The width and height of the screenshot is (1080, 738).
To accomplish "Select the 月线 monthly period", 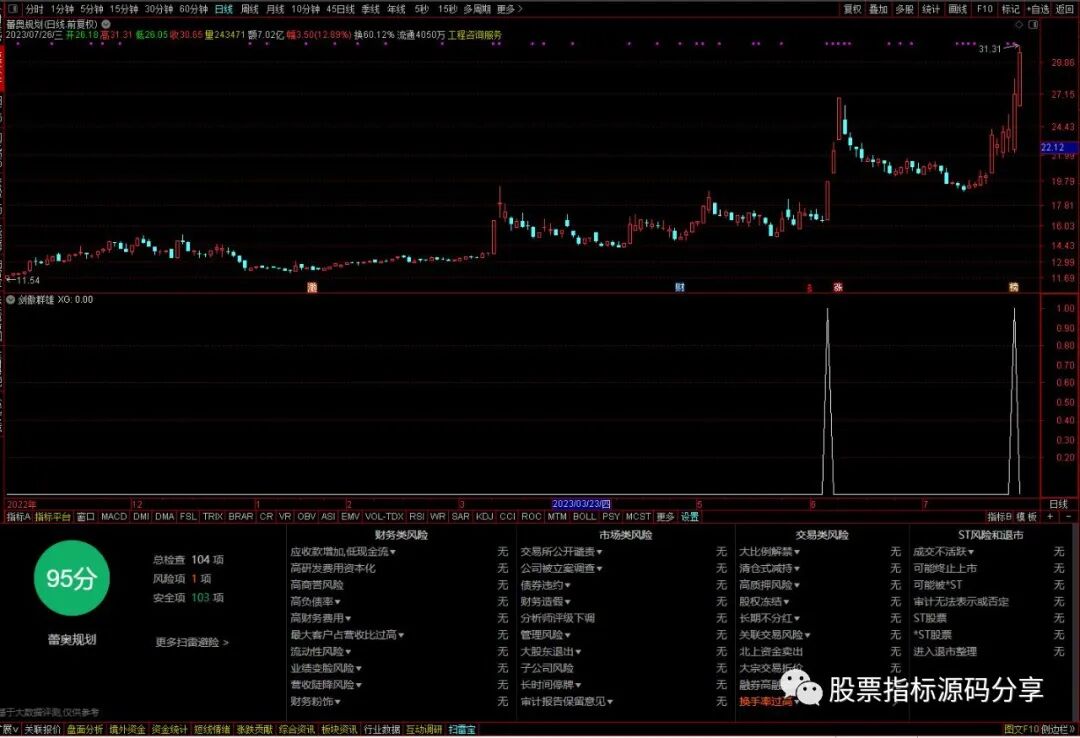I will [x=275, y=9].
